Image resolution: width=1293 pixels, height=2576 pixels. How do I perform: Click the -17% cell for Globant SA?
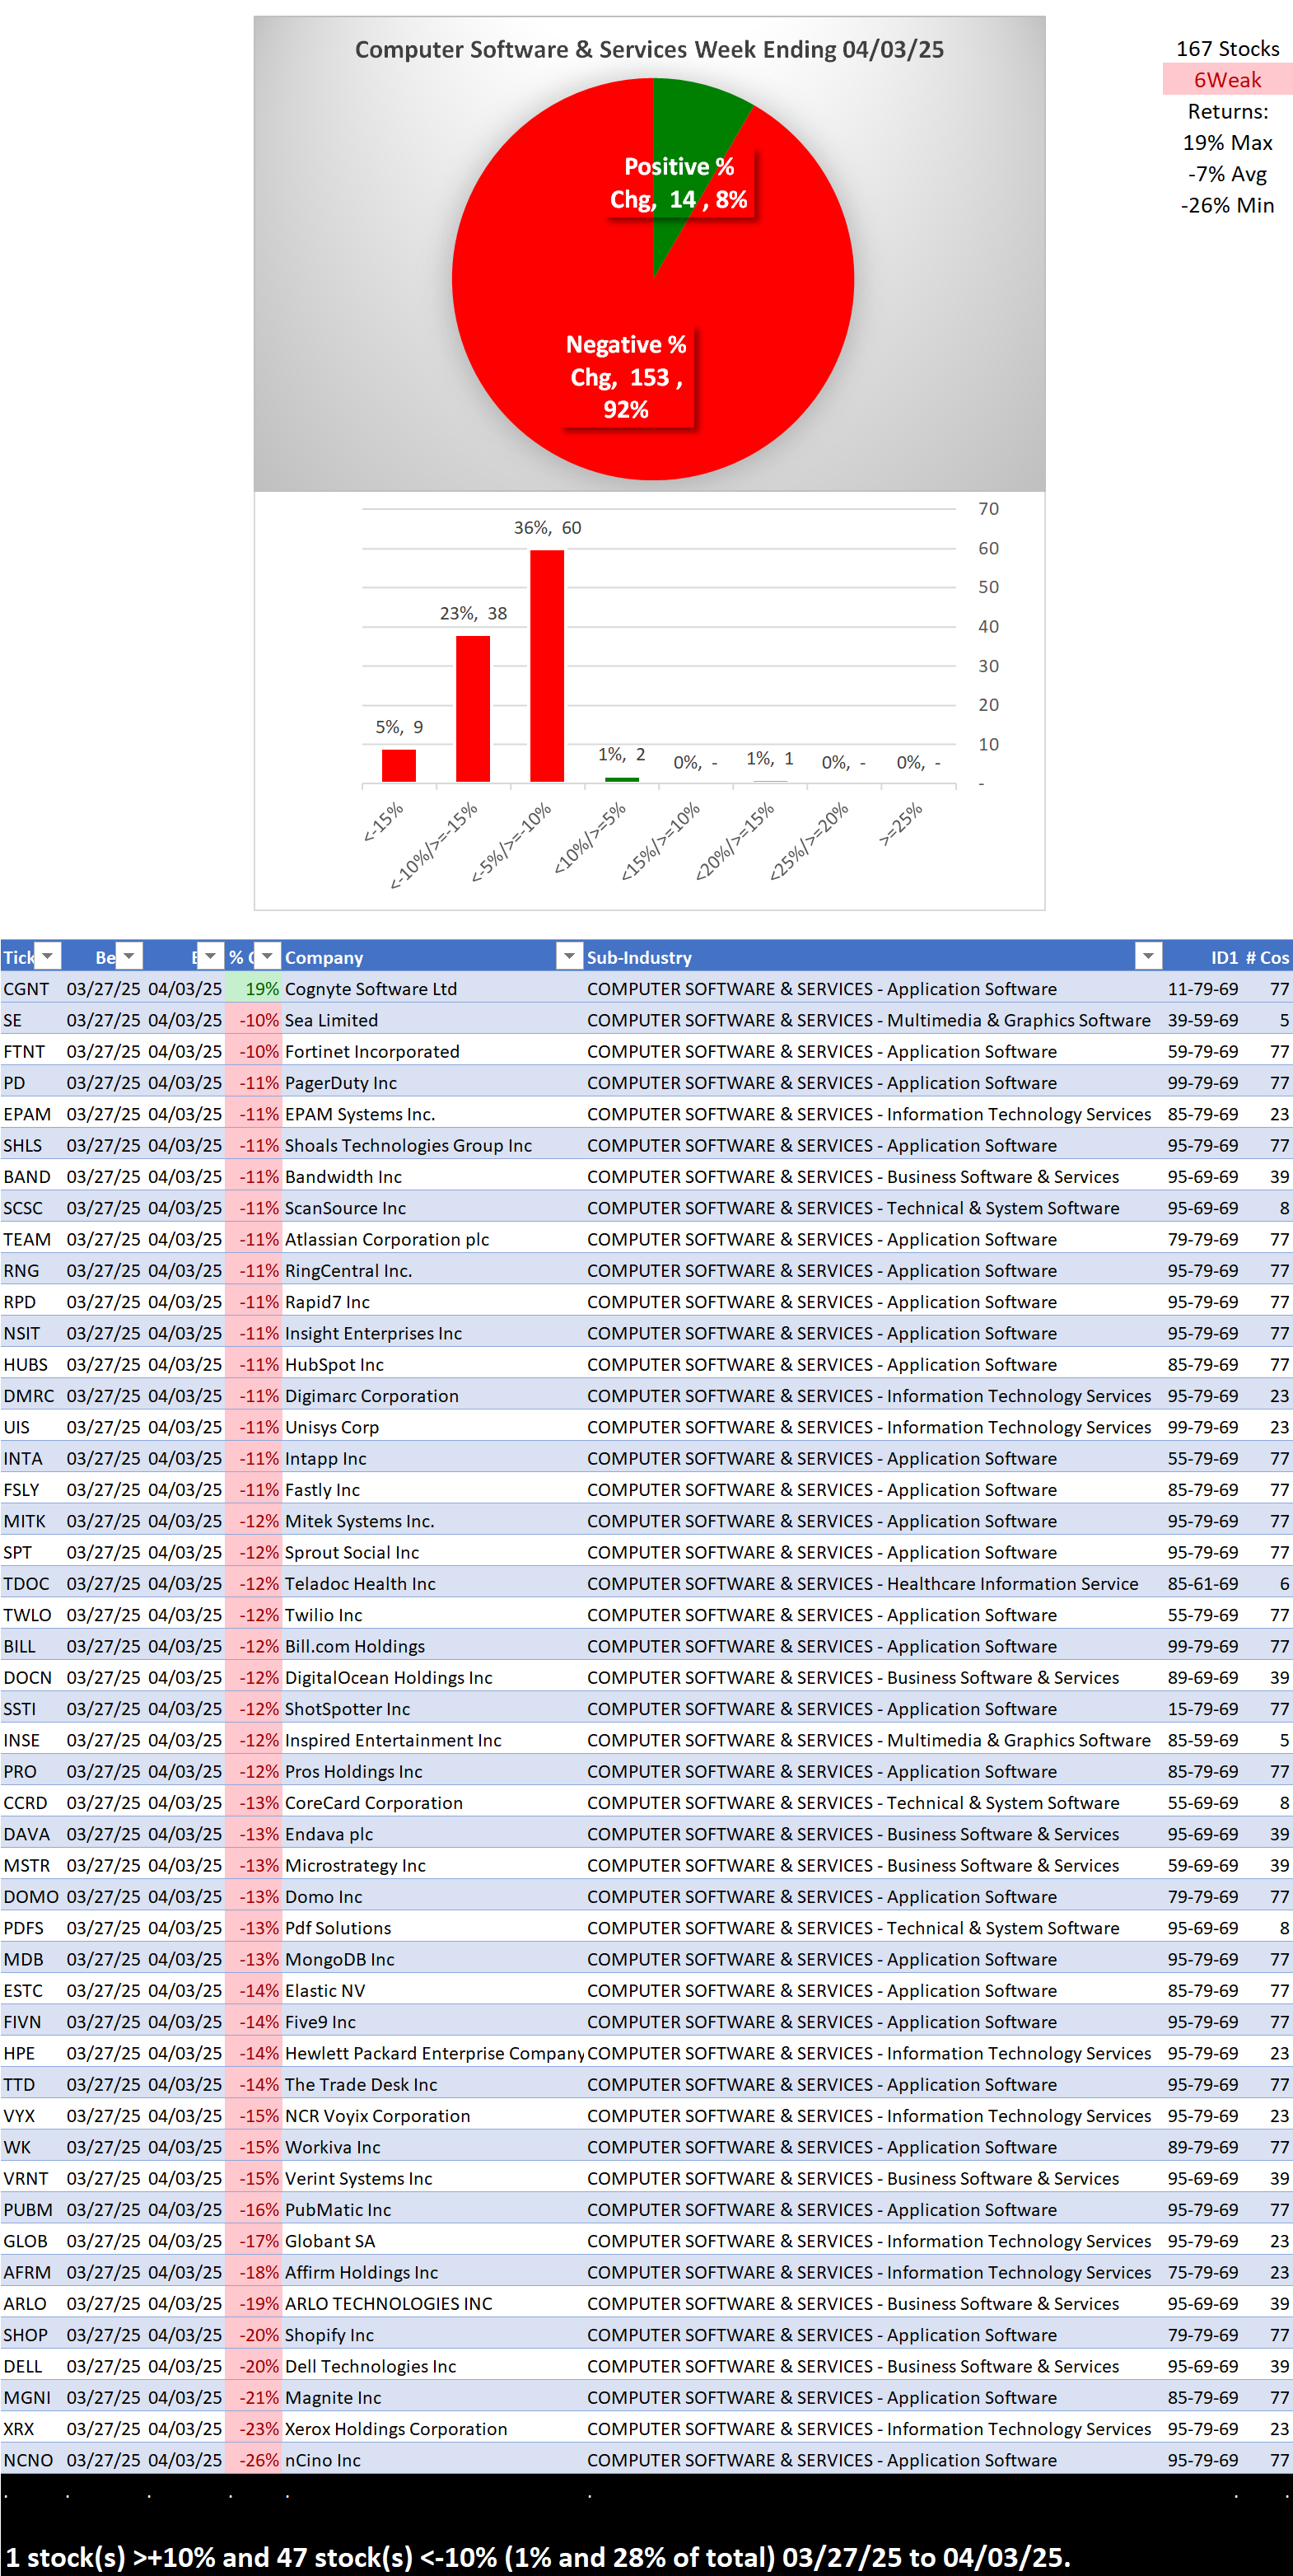click(253, 2241)
